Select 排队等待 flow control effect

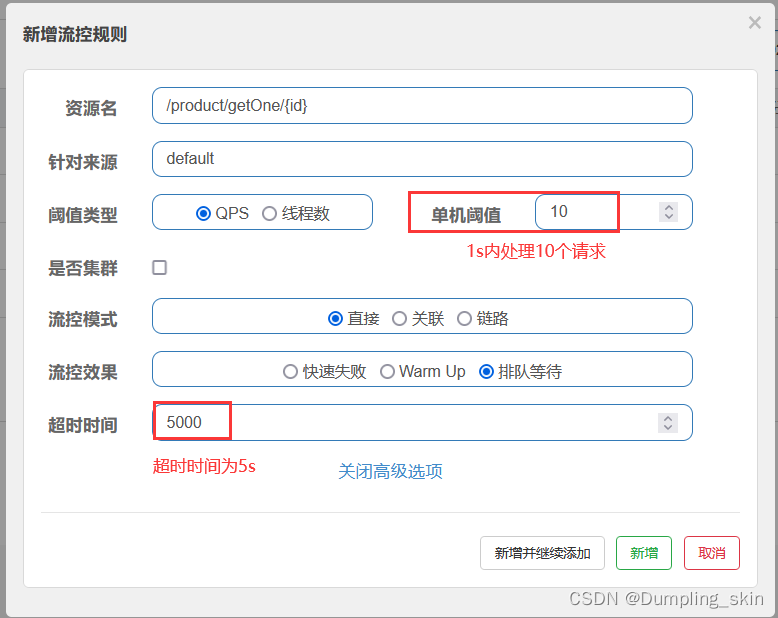click(486, 371)
